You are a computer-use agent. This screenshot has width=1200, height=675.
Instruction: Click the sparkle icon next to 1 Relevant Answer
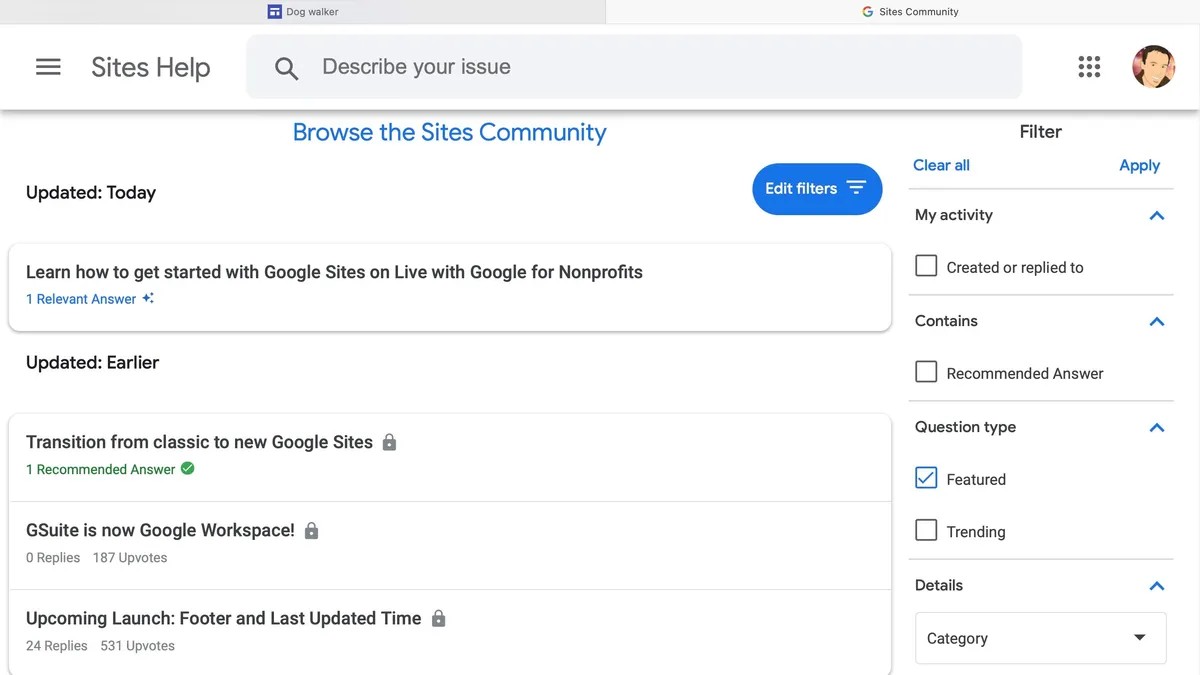point(147,296)
